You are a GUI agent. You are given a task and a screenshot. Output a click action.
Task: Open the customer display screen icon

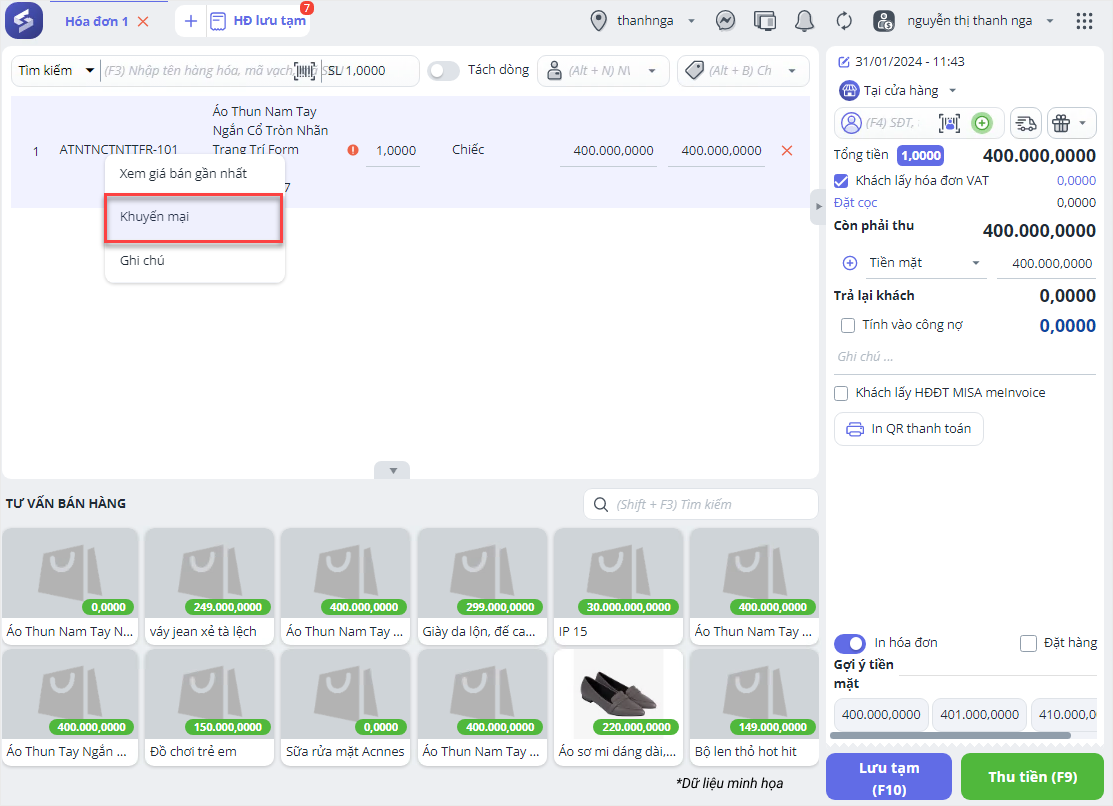pyautogui.click(x=764, y=21)
